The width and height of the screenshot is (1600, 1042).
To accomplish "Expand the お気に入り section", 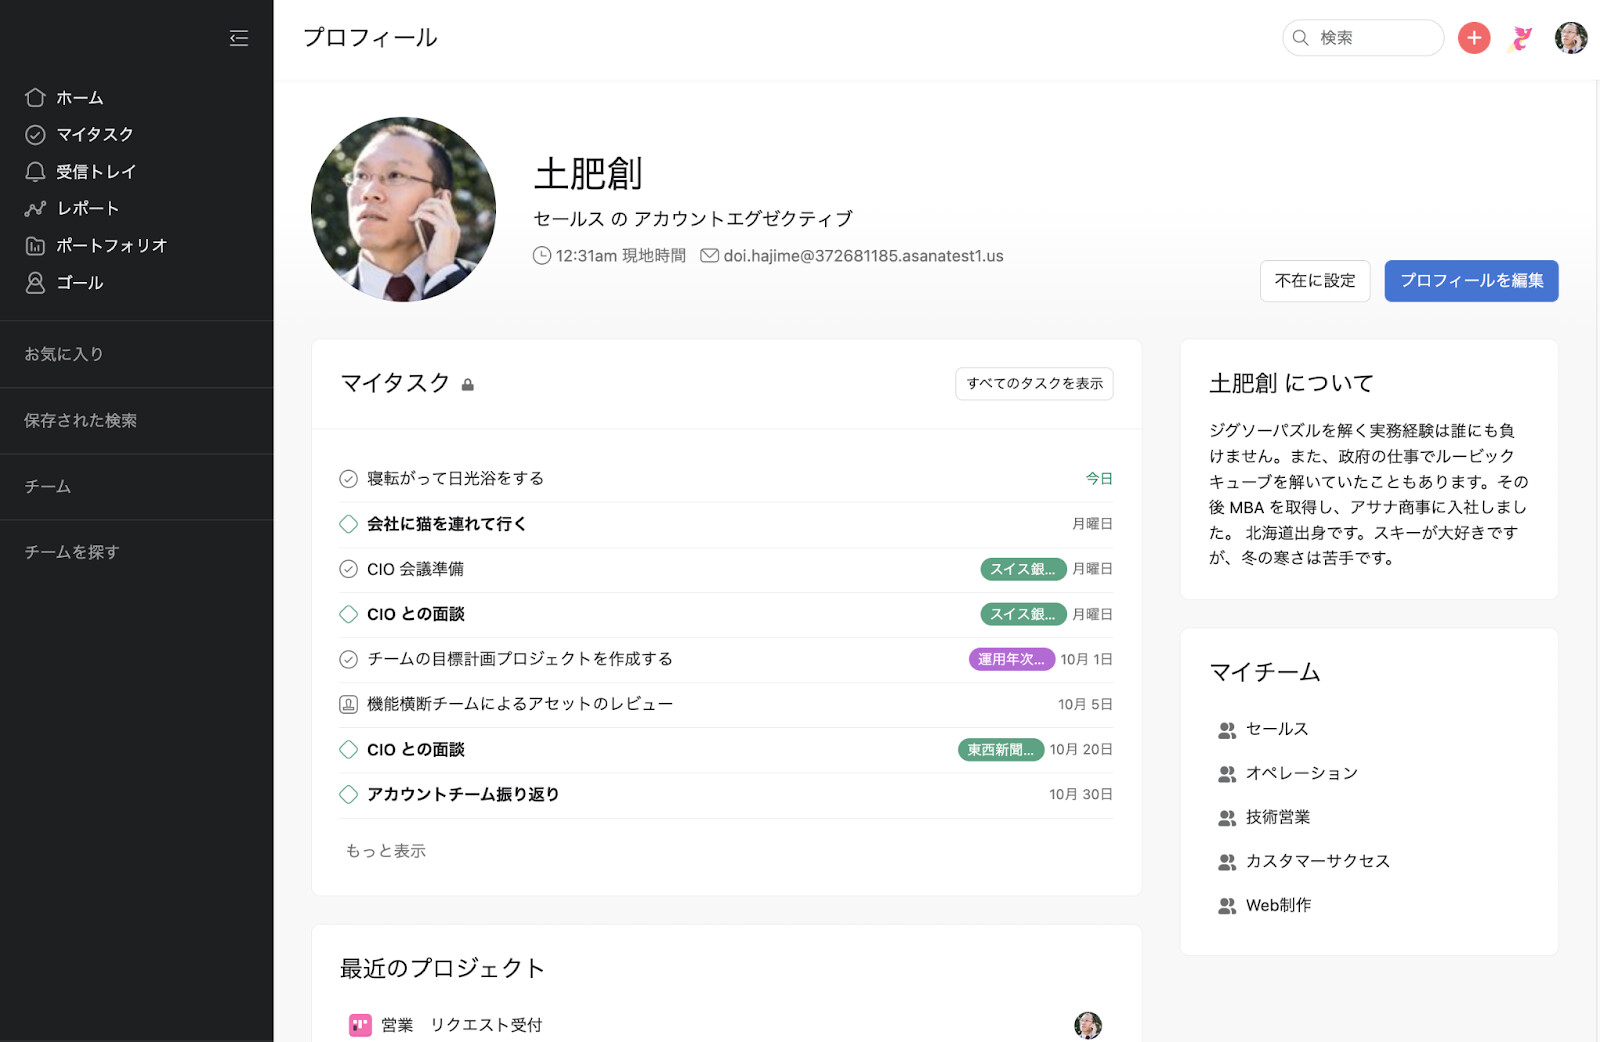I will 64,354.
